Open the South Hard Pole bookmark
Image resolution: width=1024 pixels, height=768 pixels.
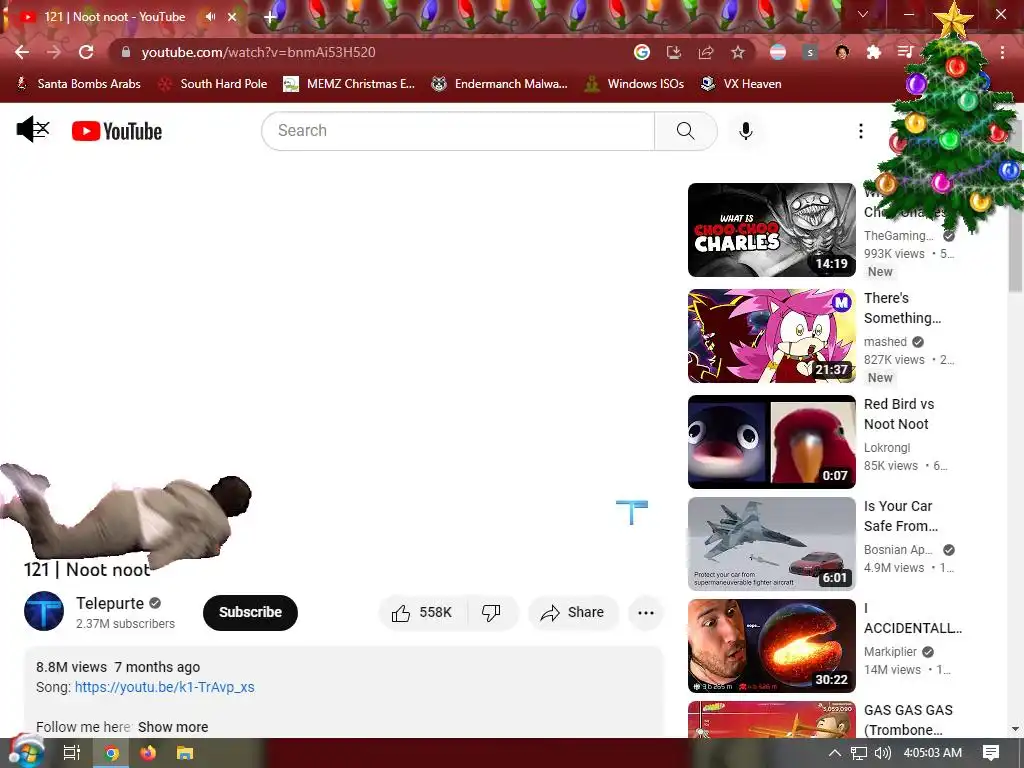point(213,84)
